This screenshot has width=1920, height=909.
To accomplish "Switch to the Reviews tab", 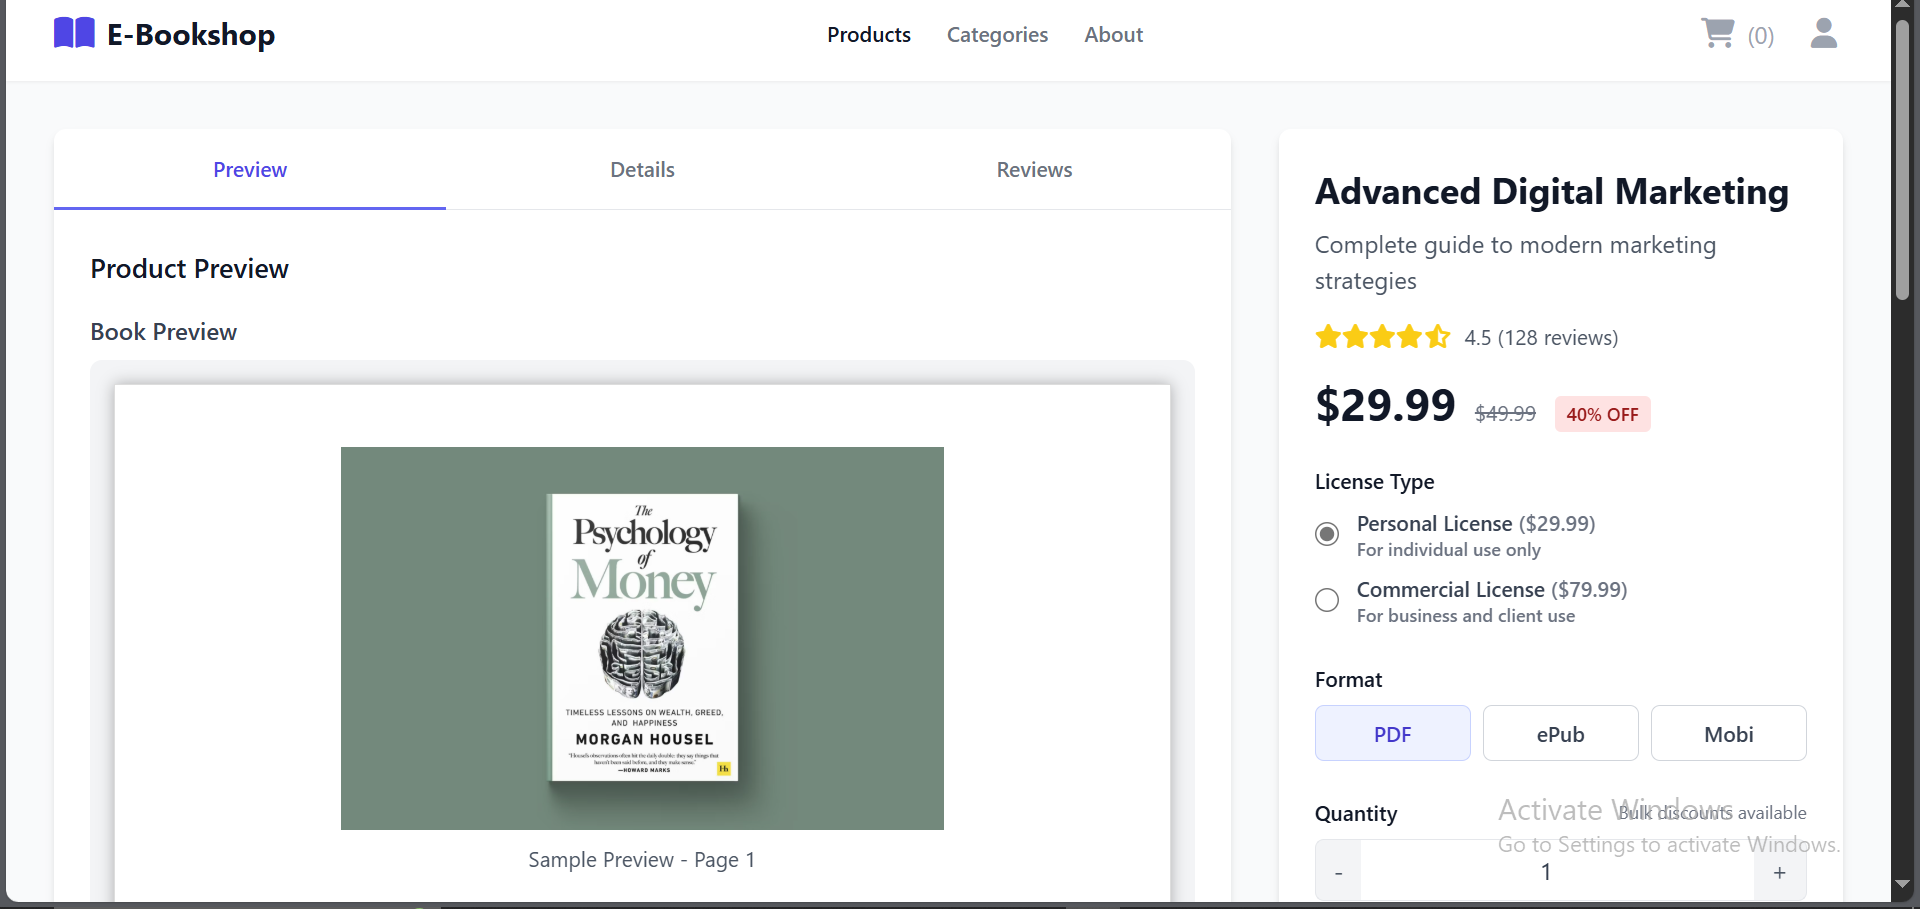I will coord(1034,170).
